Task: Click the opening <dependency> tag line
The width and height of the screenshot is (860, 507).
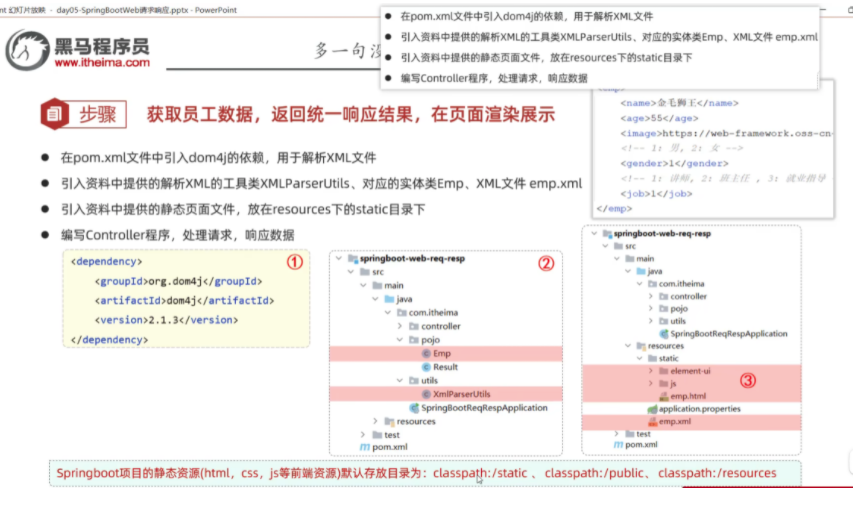Action: tap(106, 262)
